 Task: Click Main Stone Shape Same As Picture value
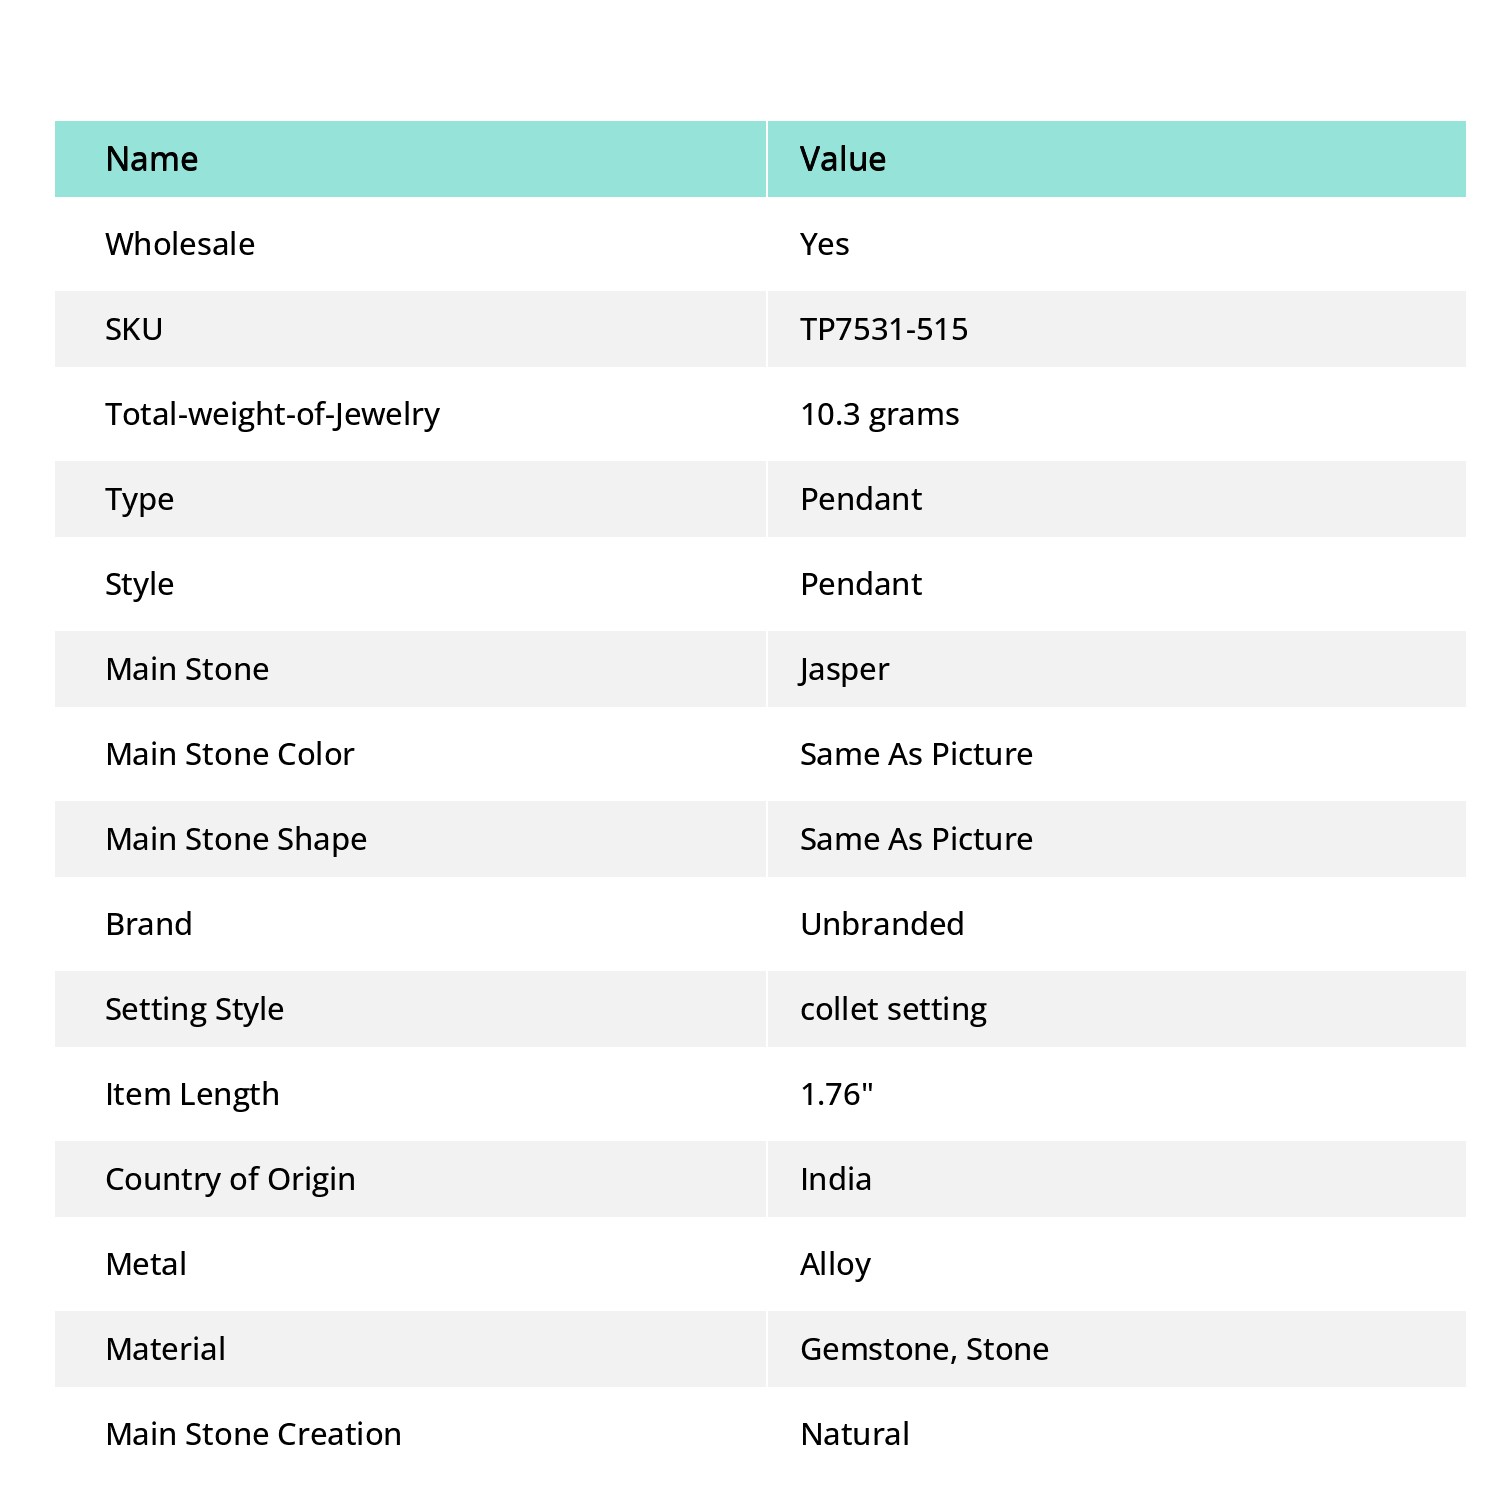click(x=916, y=839)
